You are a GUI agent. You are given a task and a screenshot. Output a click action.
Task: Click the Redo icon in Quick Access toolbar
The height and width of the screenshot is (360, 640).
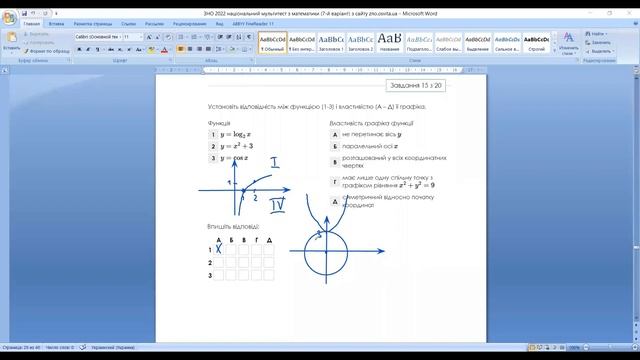45,13
